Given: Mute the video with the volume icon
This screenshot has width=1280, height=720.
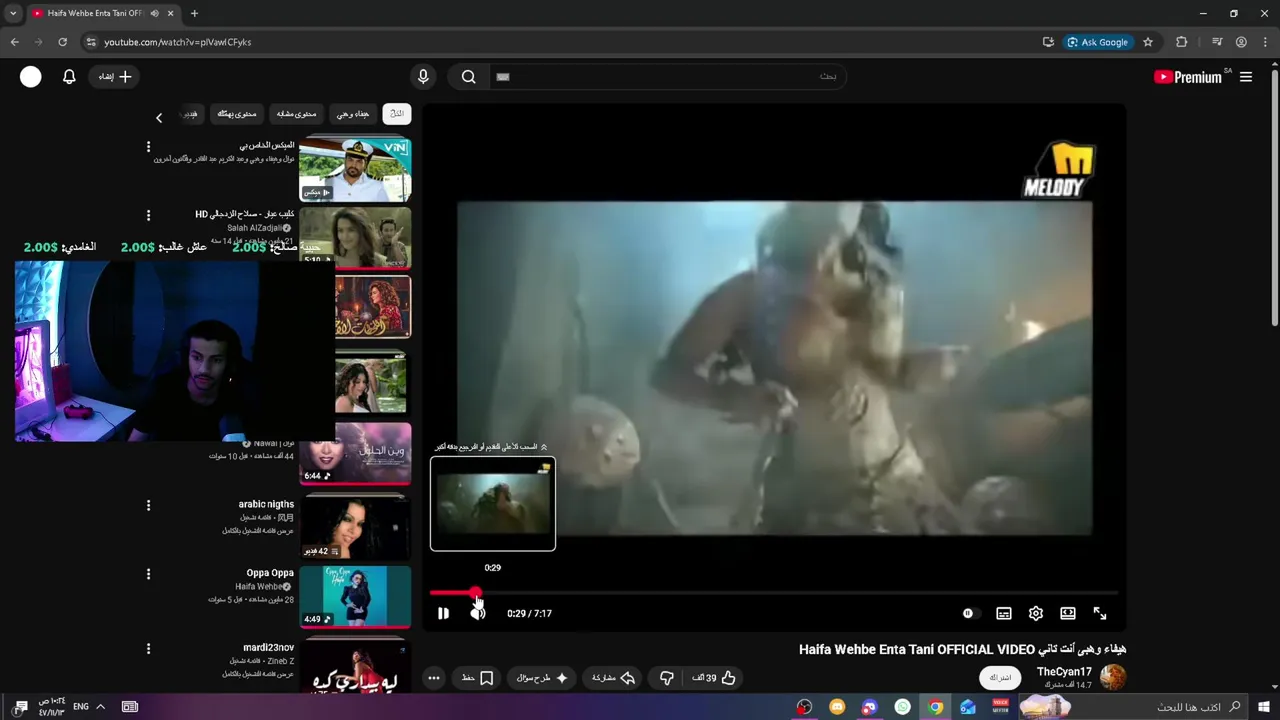Looking at the screenshot, I should [x=478, y=613].
